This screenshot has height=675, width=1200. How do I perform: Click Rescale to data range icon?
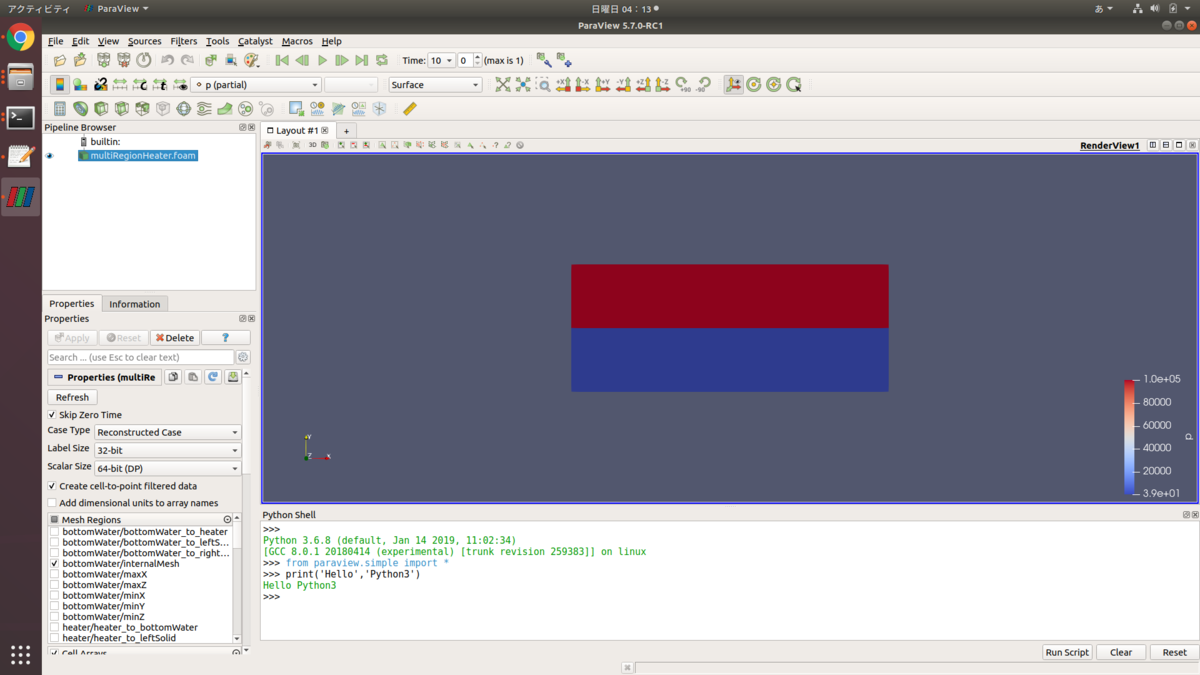tap(120, 85)
